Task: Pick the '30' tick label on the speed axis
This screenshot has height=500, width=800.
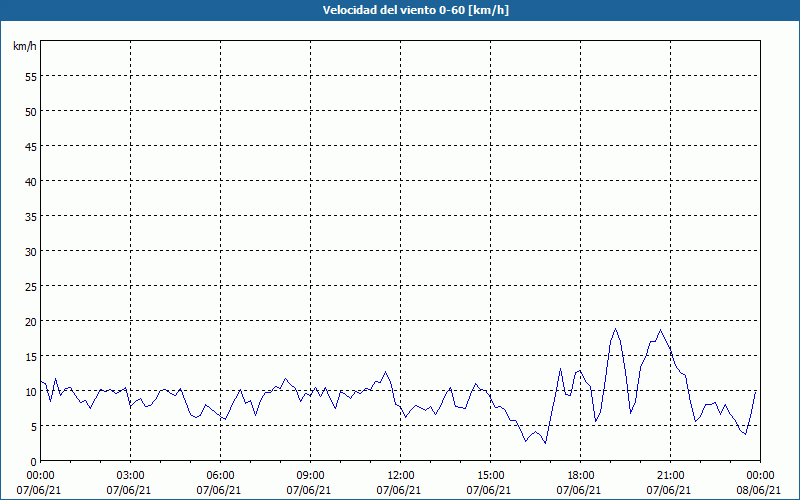Action: tap(31, 252)
